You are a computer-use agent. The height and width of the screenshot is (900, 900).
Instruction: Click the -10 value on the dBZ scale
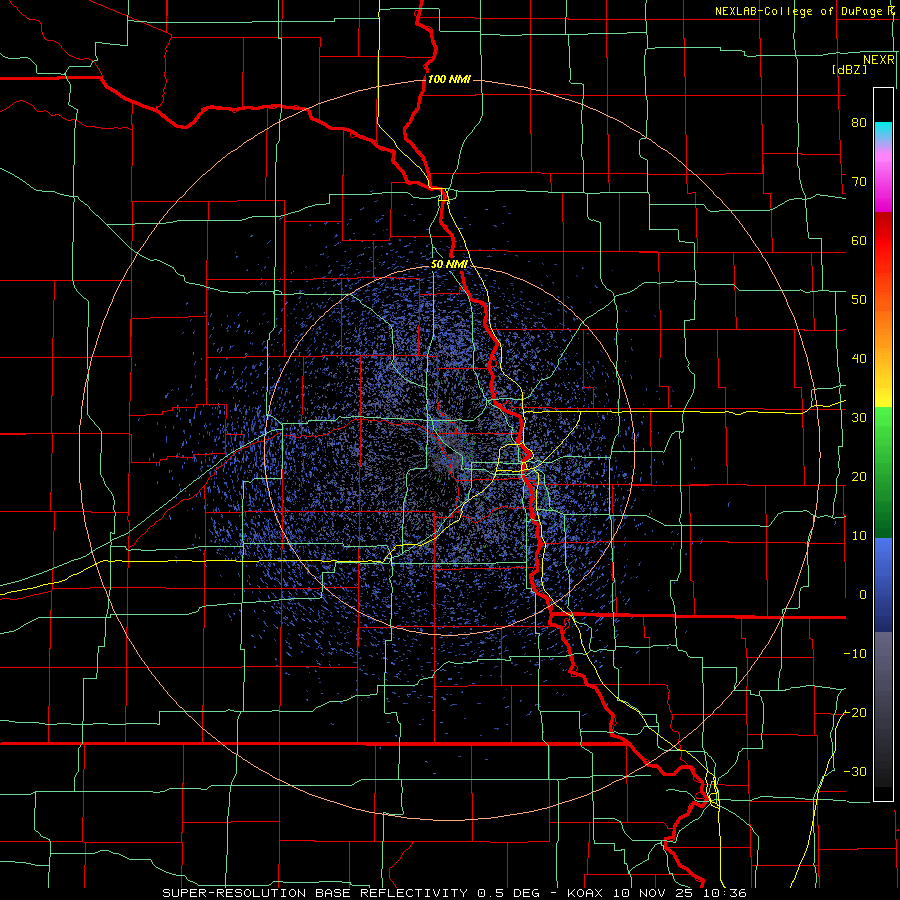tap(855, 654)
